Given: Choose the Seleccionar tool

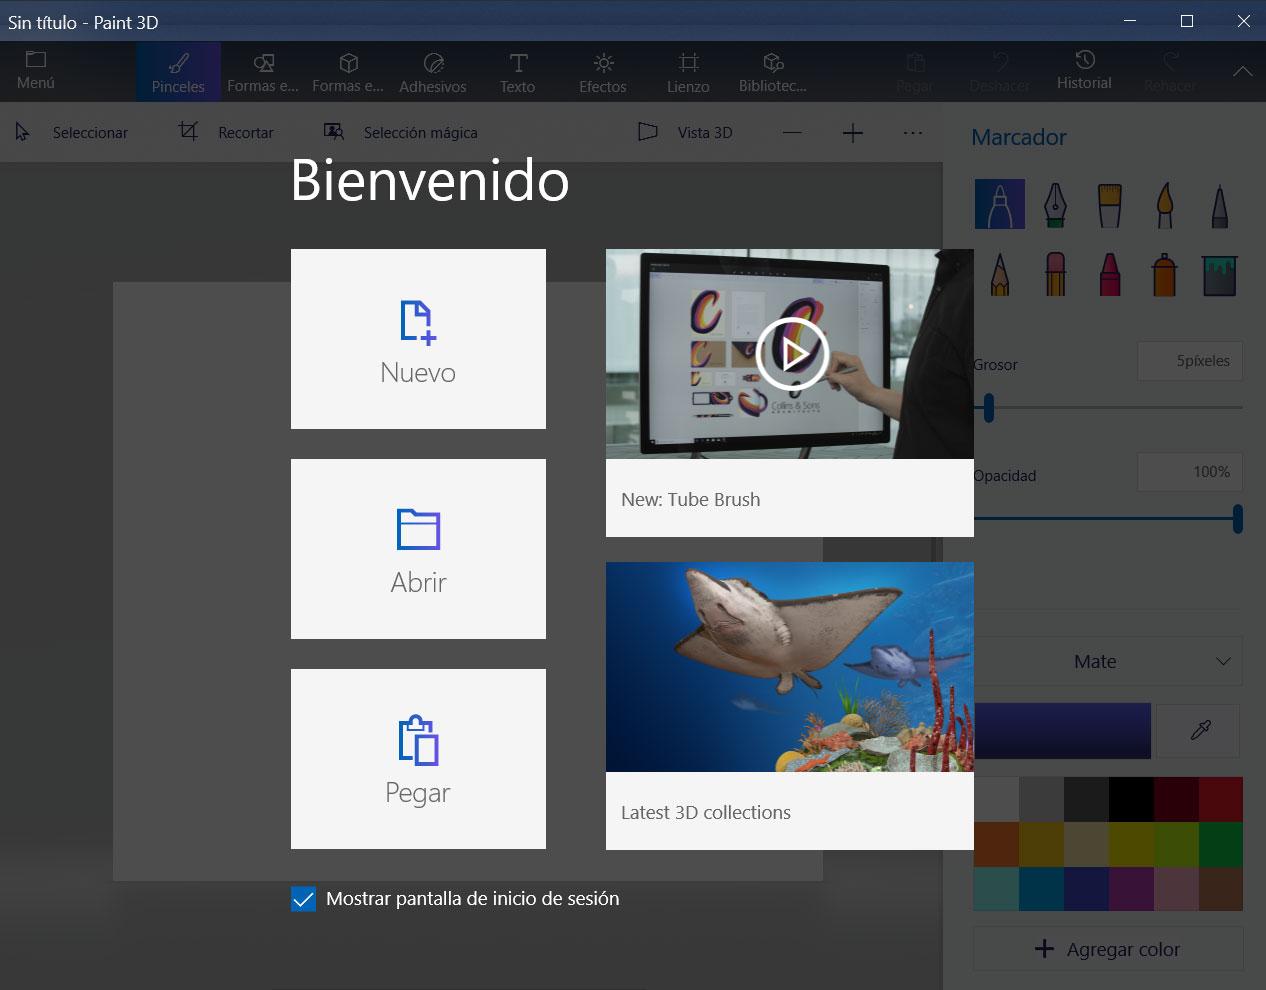Looking at the screenshot, I should click(x=71, y=132).
